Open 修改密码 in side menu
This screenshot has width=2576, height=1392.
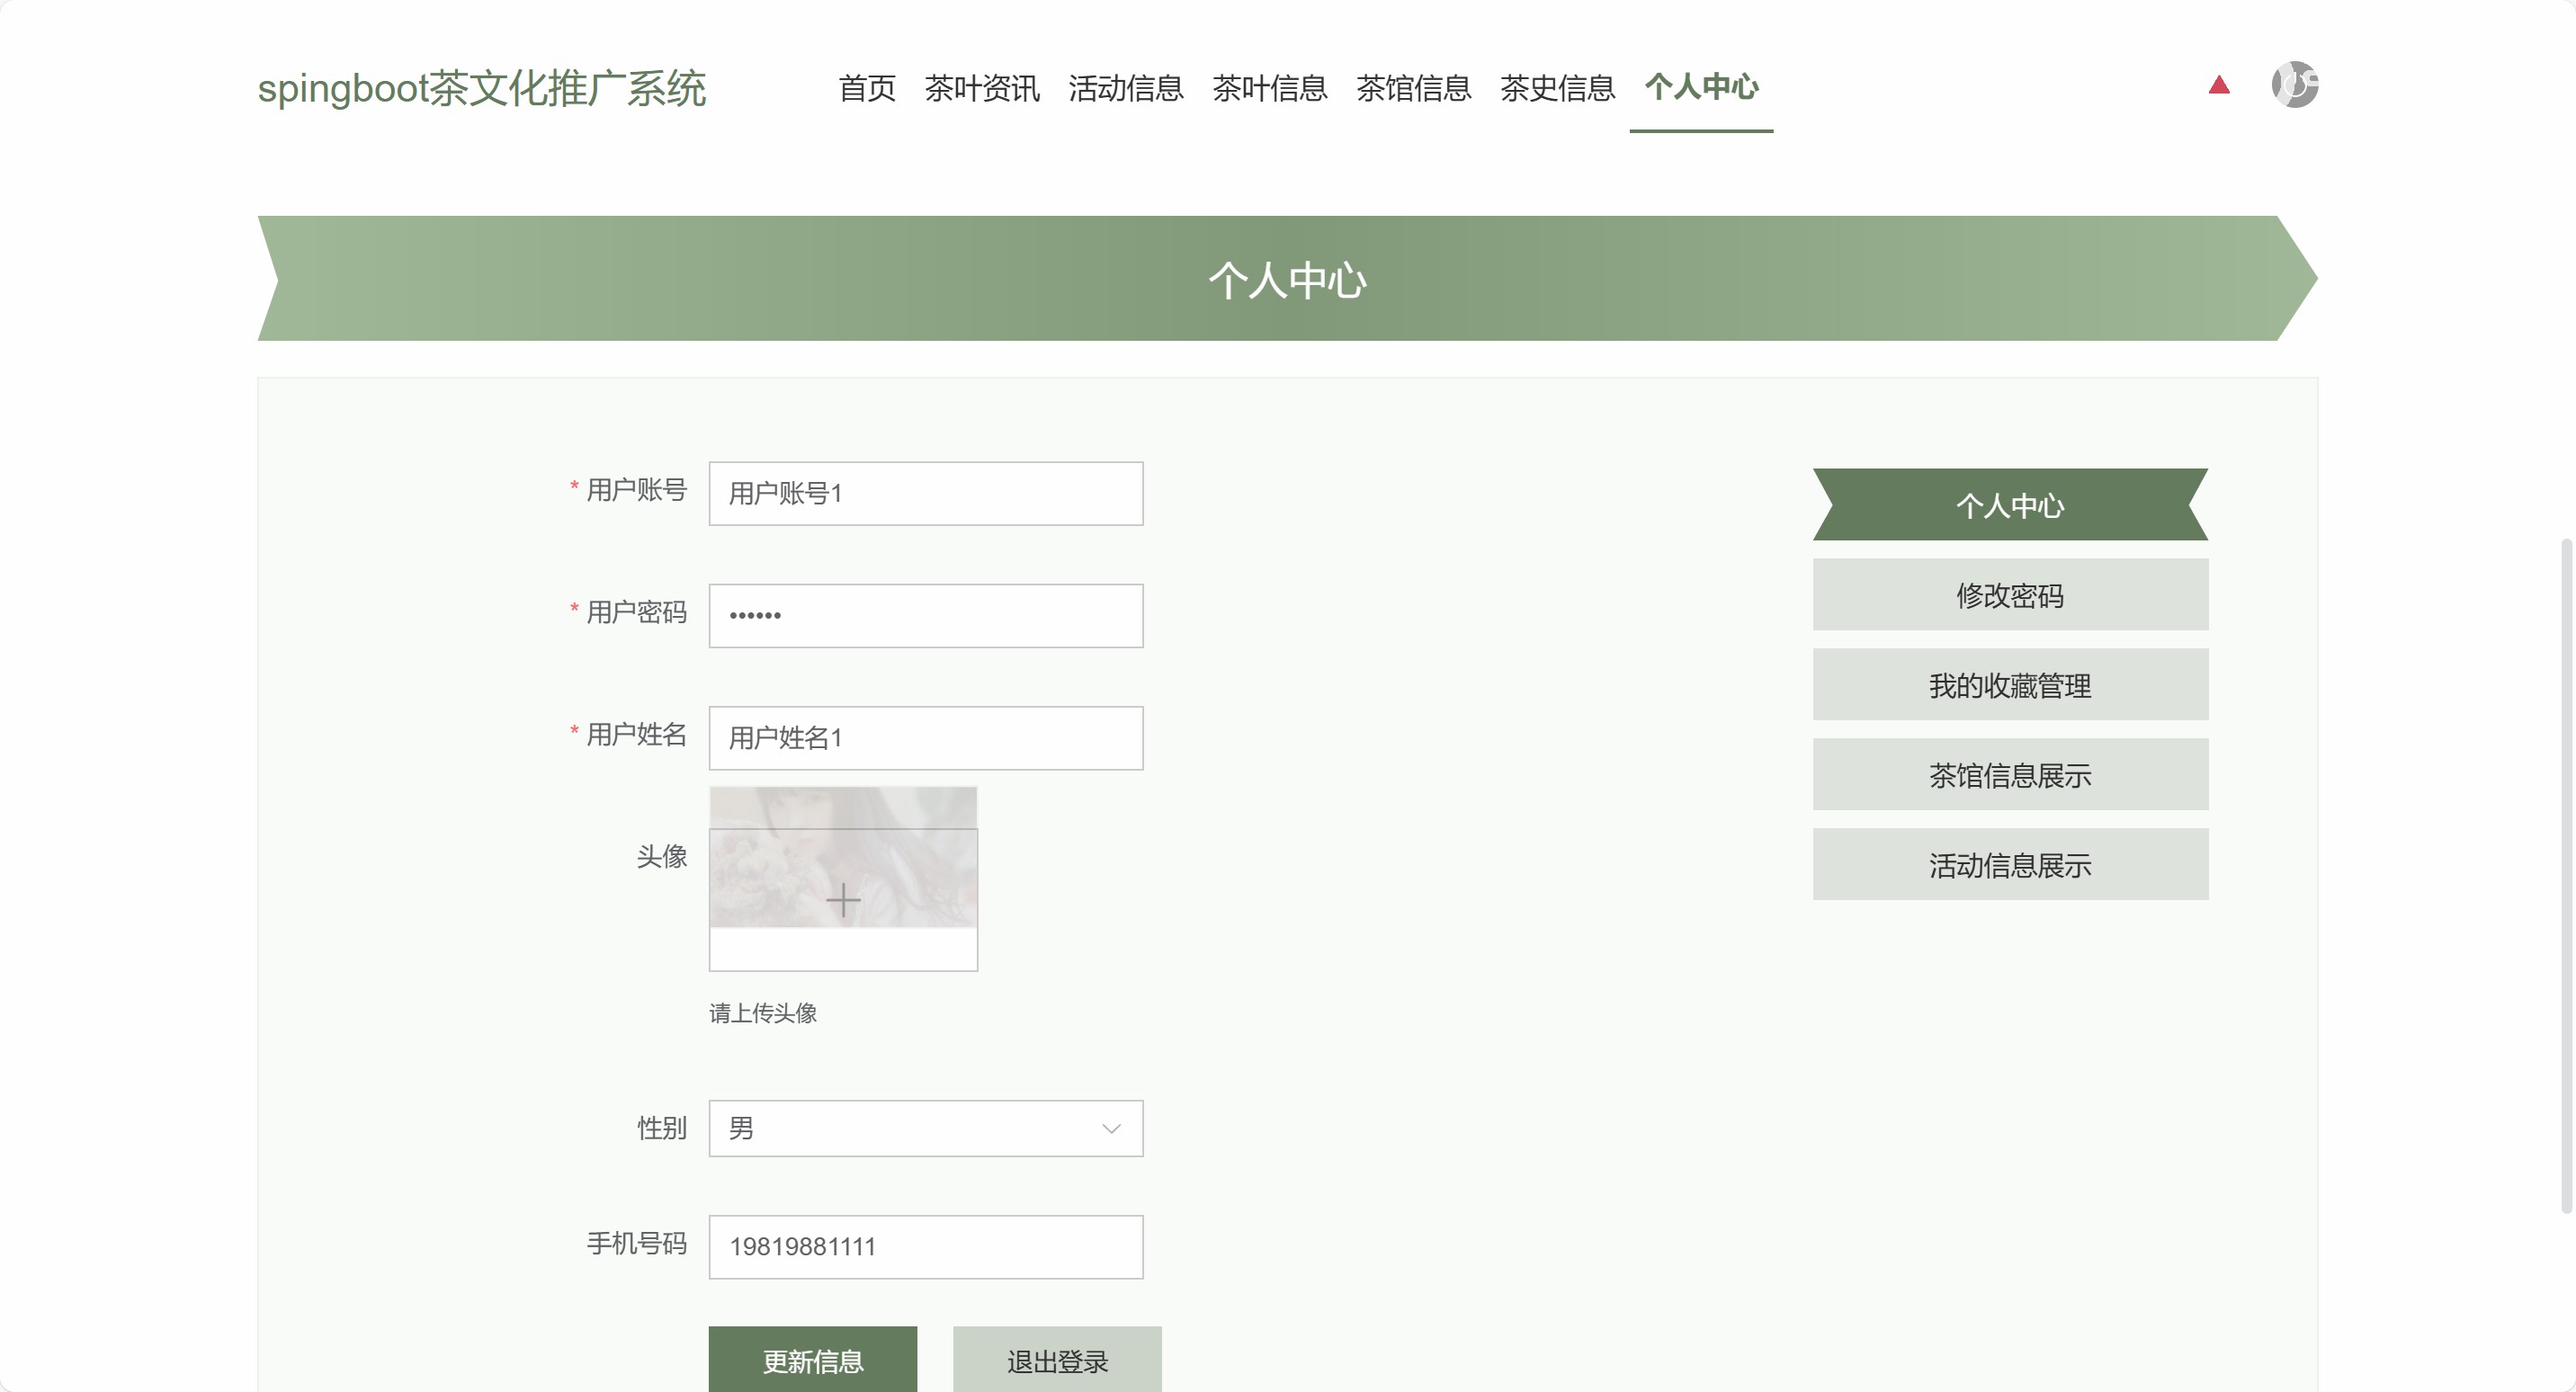click(2010, 595)
